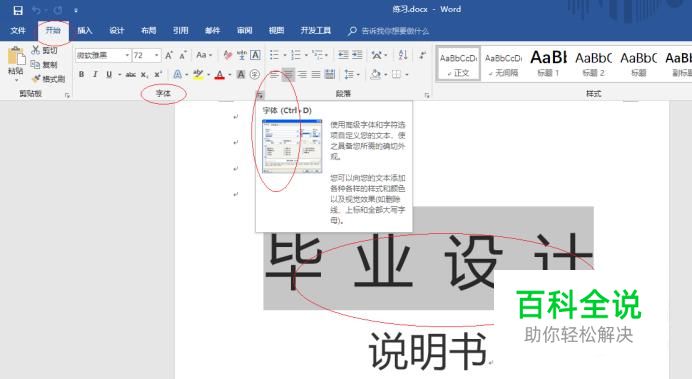
Task: Toggle superscript x² formatting
Action: pyautogui.click(x=158, y=75)
